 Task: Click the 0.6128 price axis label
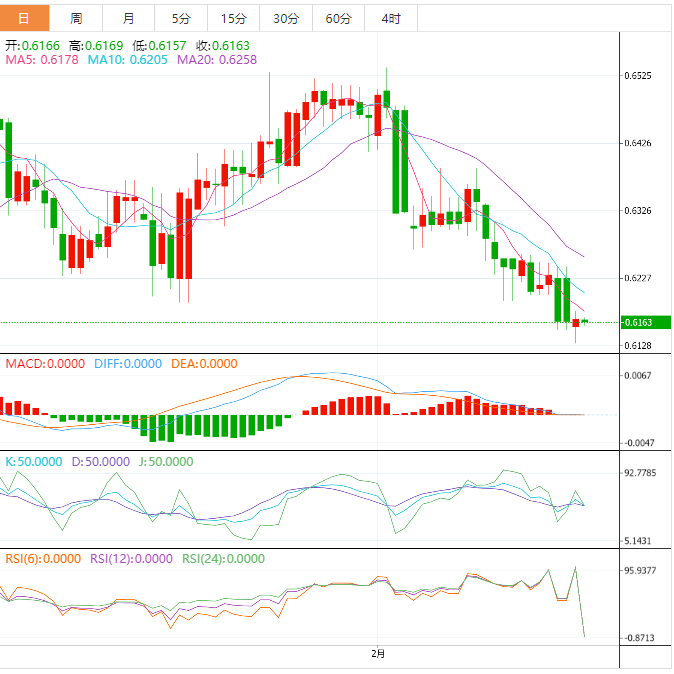(638, 346)
